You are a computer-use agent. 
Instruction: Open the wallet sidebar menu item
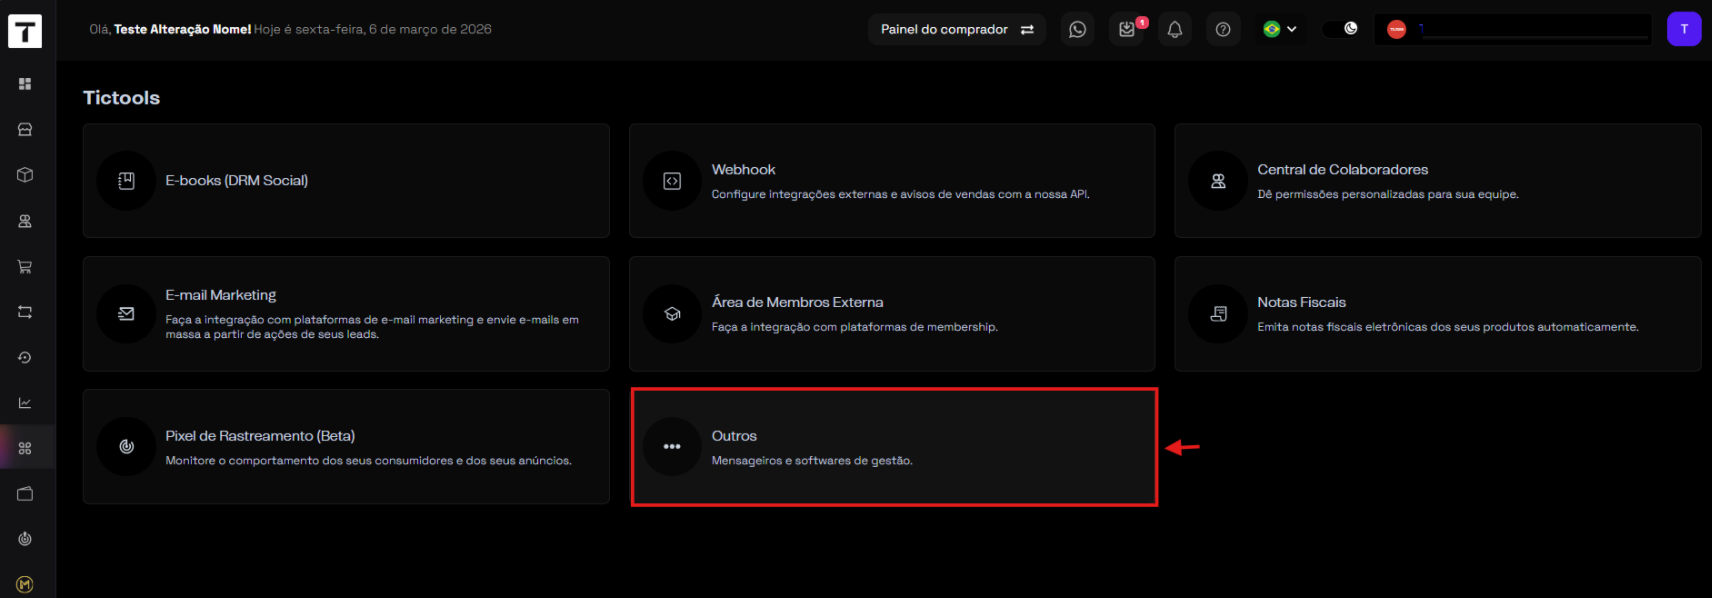pos(25,494)
